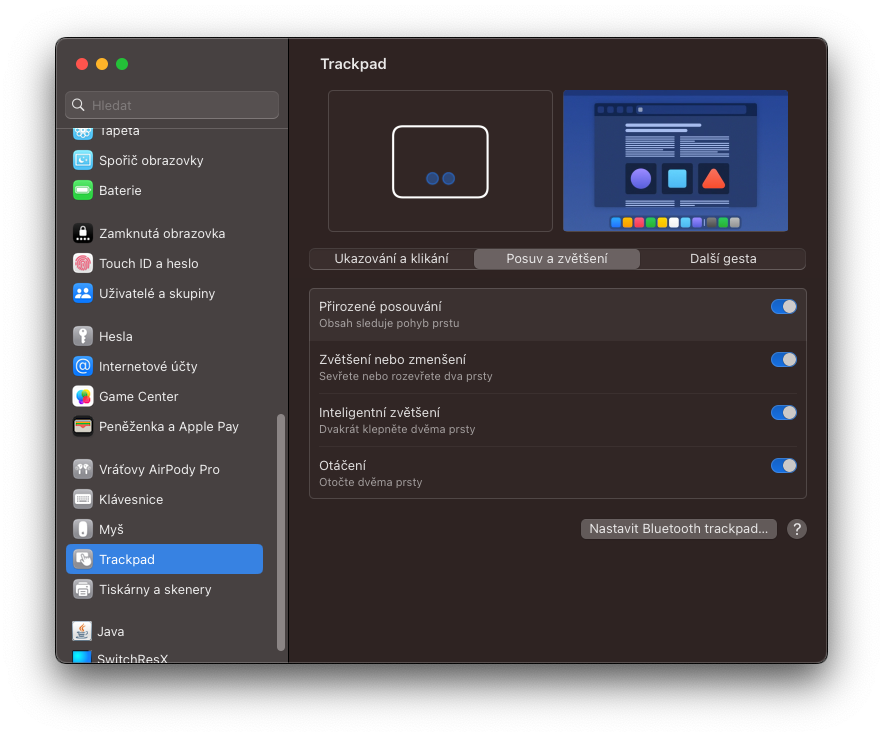This screenshot has width=883, height=737.
Task: Click Nastavit Bluetooth trackpad button
Action: [x=679, y=529]
